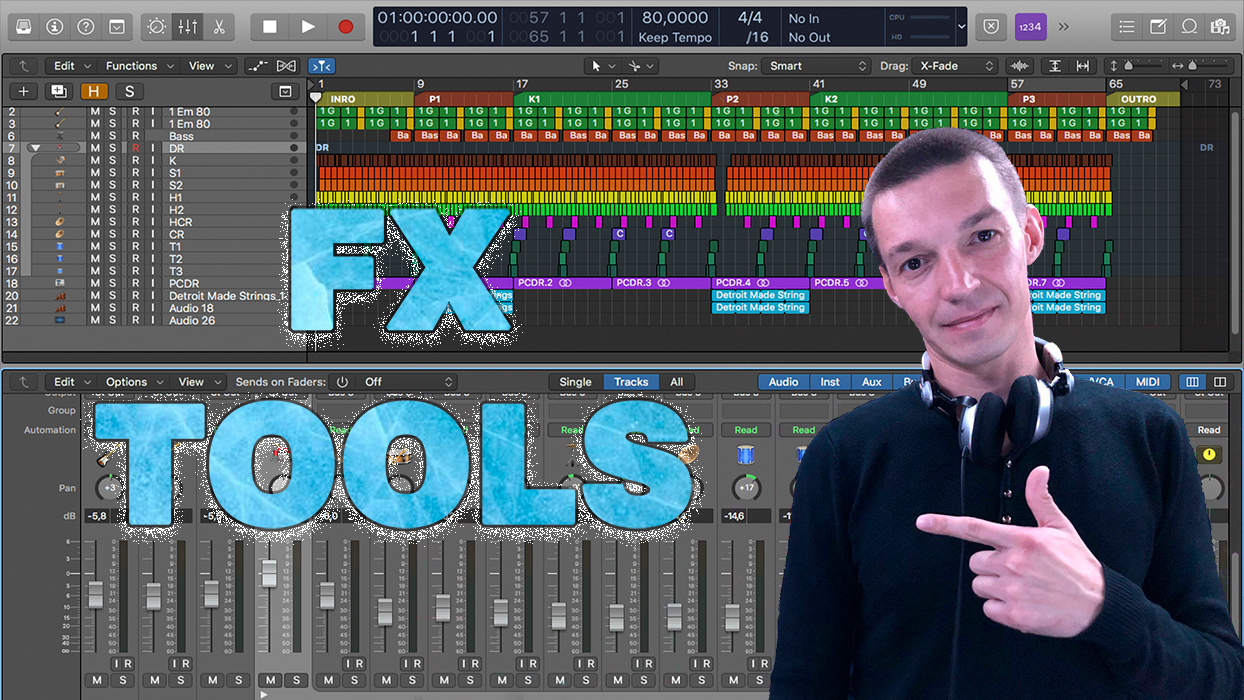Open Smart Controls dial icon

[157, 26]
